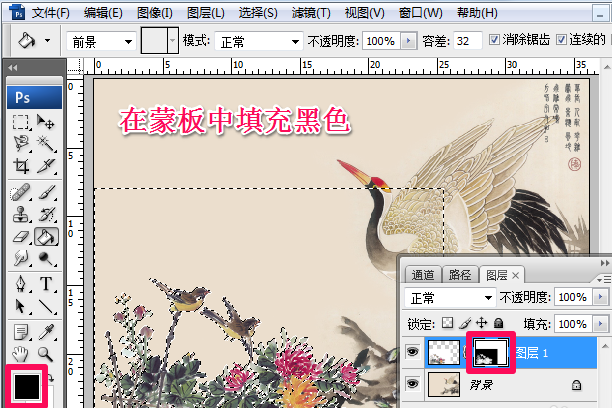Hide 图层 1 with its eye icon
612x408 pixels.
(x=412, y=352)
